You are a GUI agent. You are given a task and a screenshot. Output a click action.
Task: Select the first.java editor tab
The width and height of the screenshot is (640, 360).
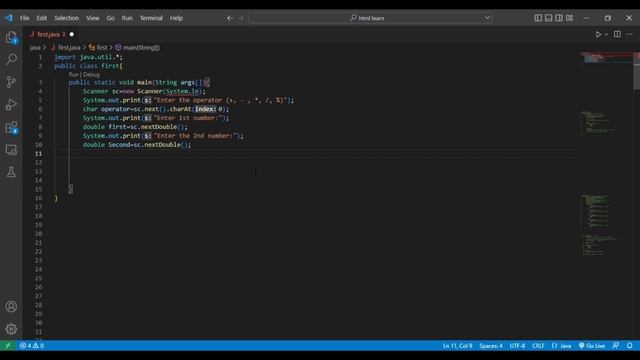click(48, 34)
